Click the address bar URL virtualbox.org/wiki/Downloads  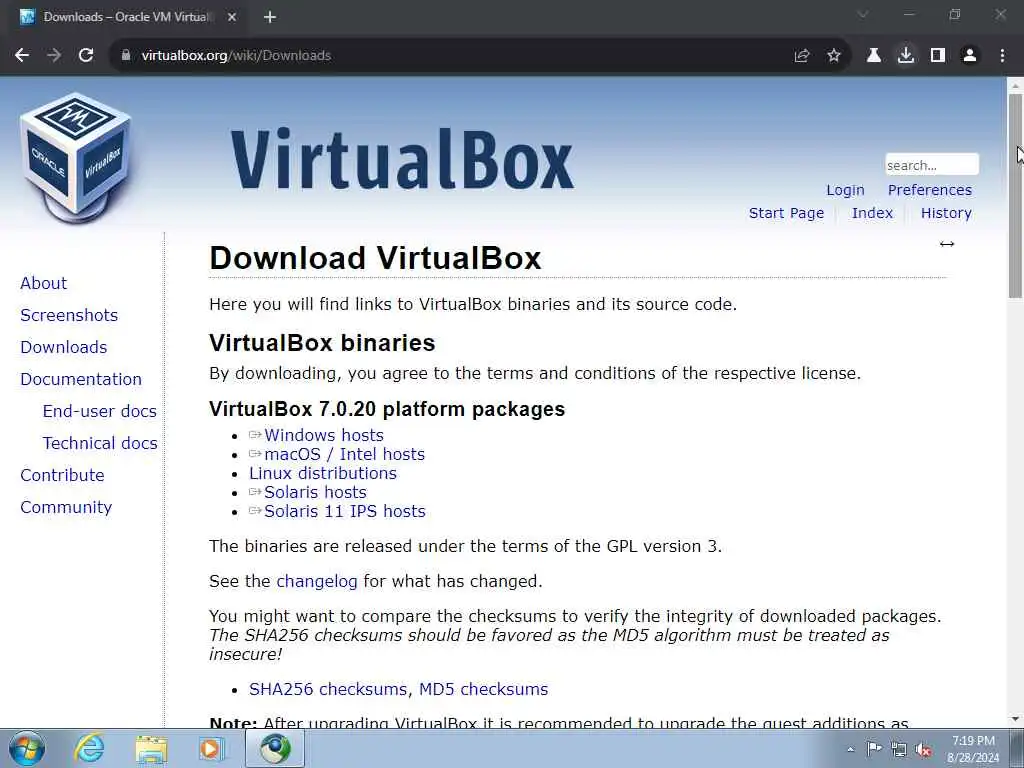[236, 56]
